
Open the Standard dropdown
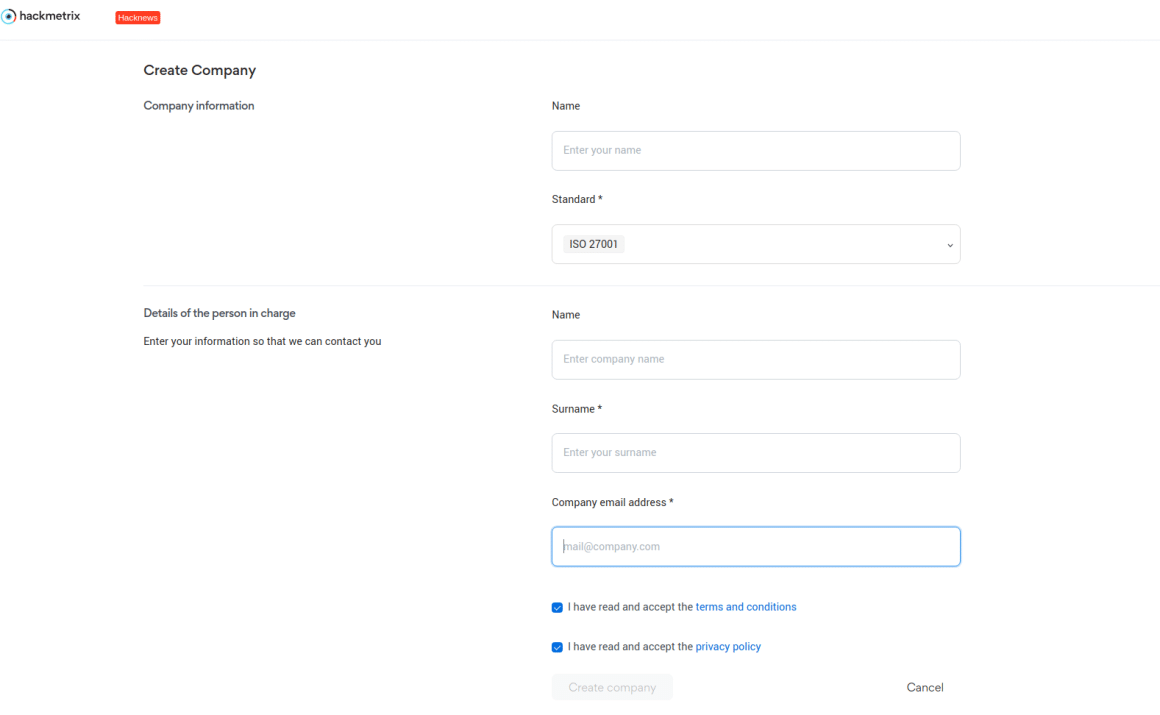click(x=755, y=244)
